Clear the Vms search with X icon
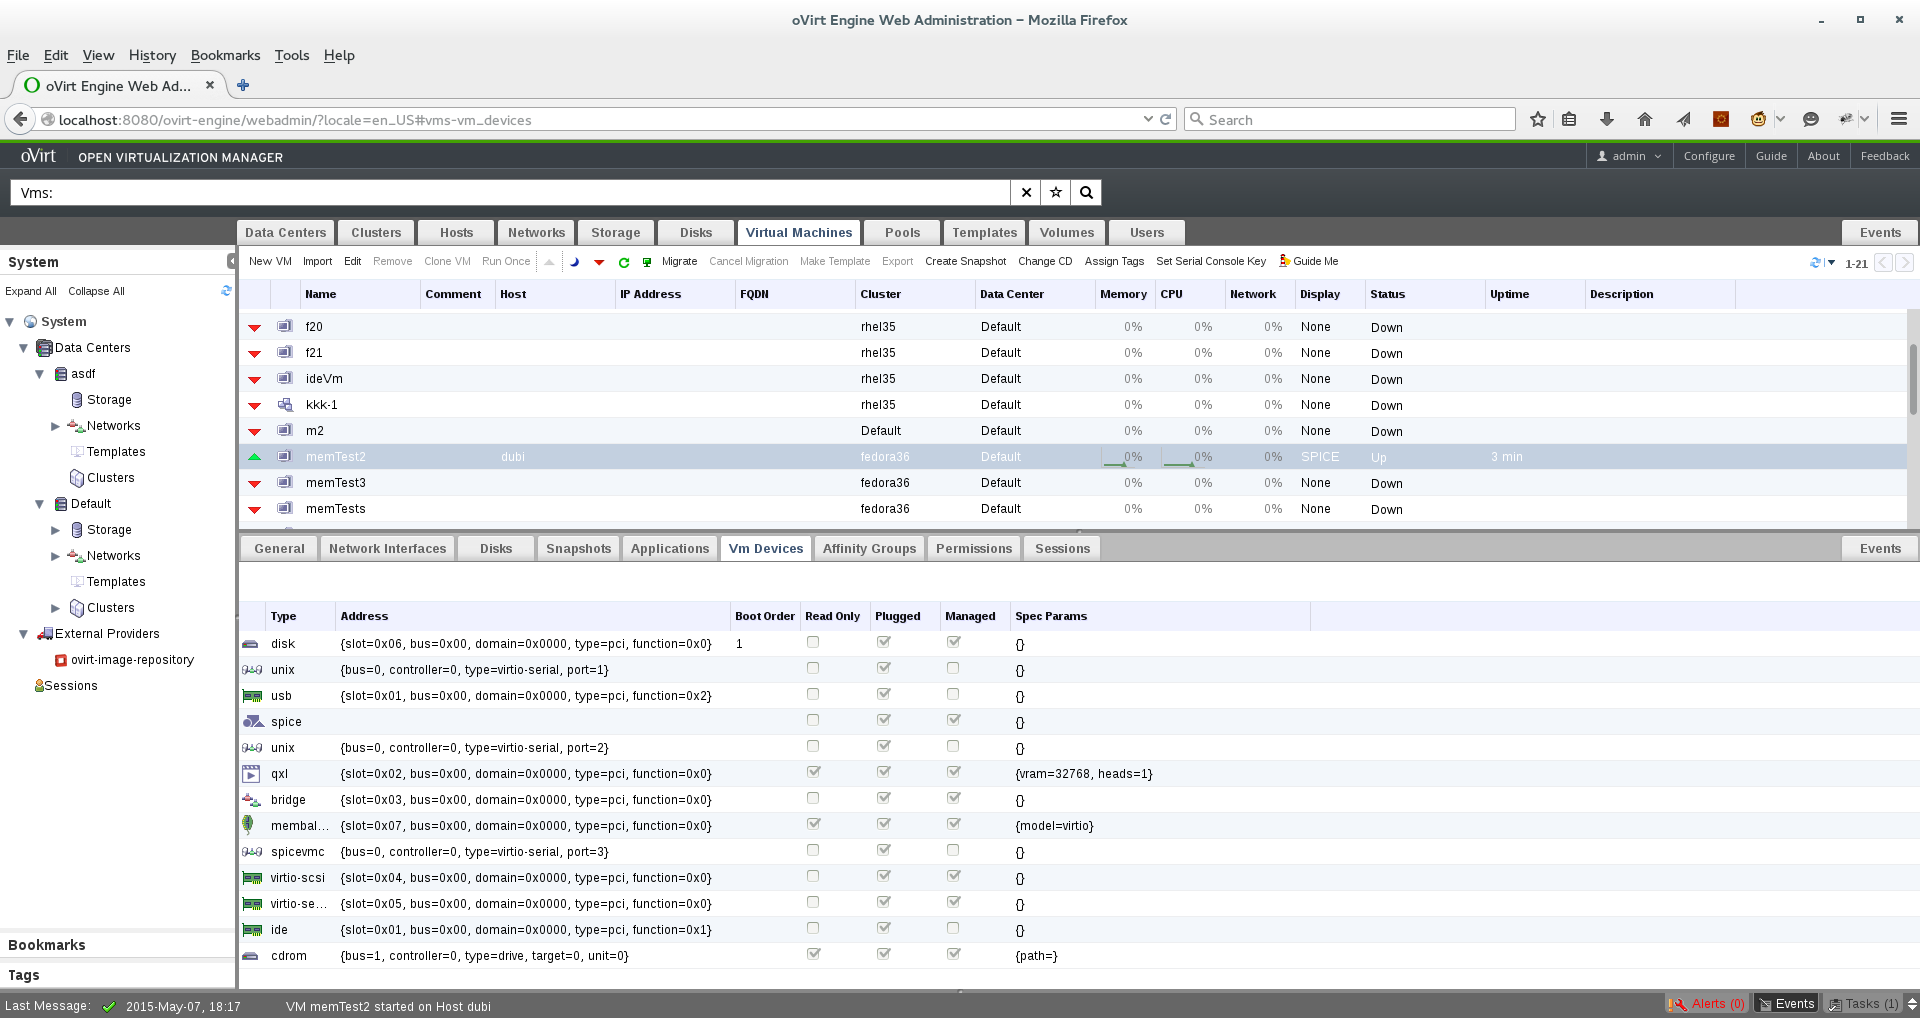This screenshot has height=1019, width=1920. (1026, 193)
